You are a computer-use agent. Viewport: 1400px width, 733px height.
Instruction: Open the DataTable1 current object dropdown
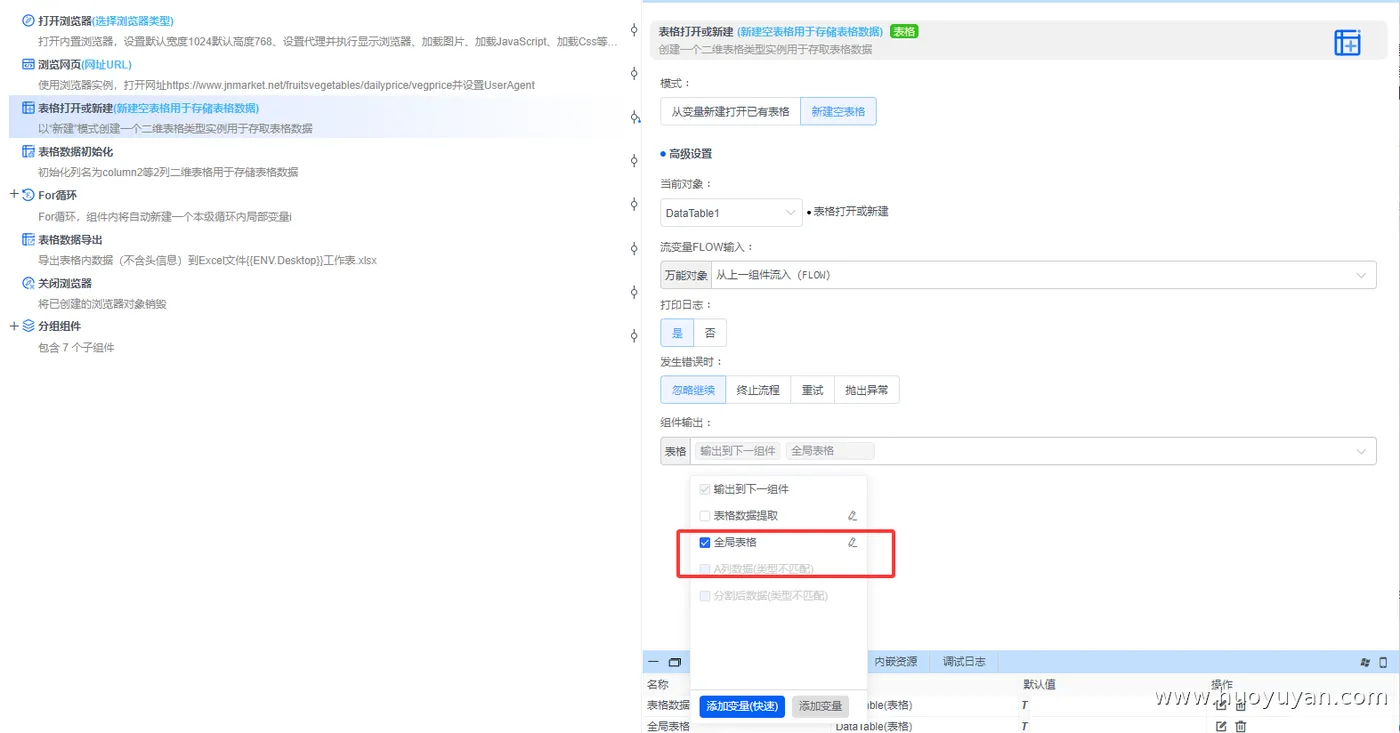[731, 212]
